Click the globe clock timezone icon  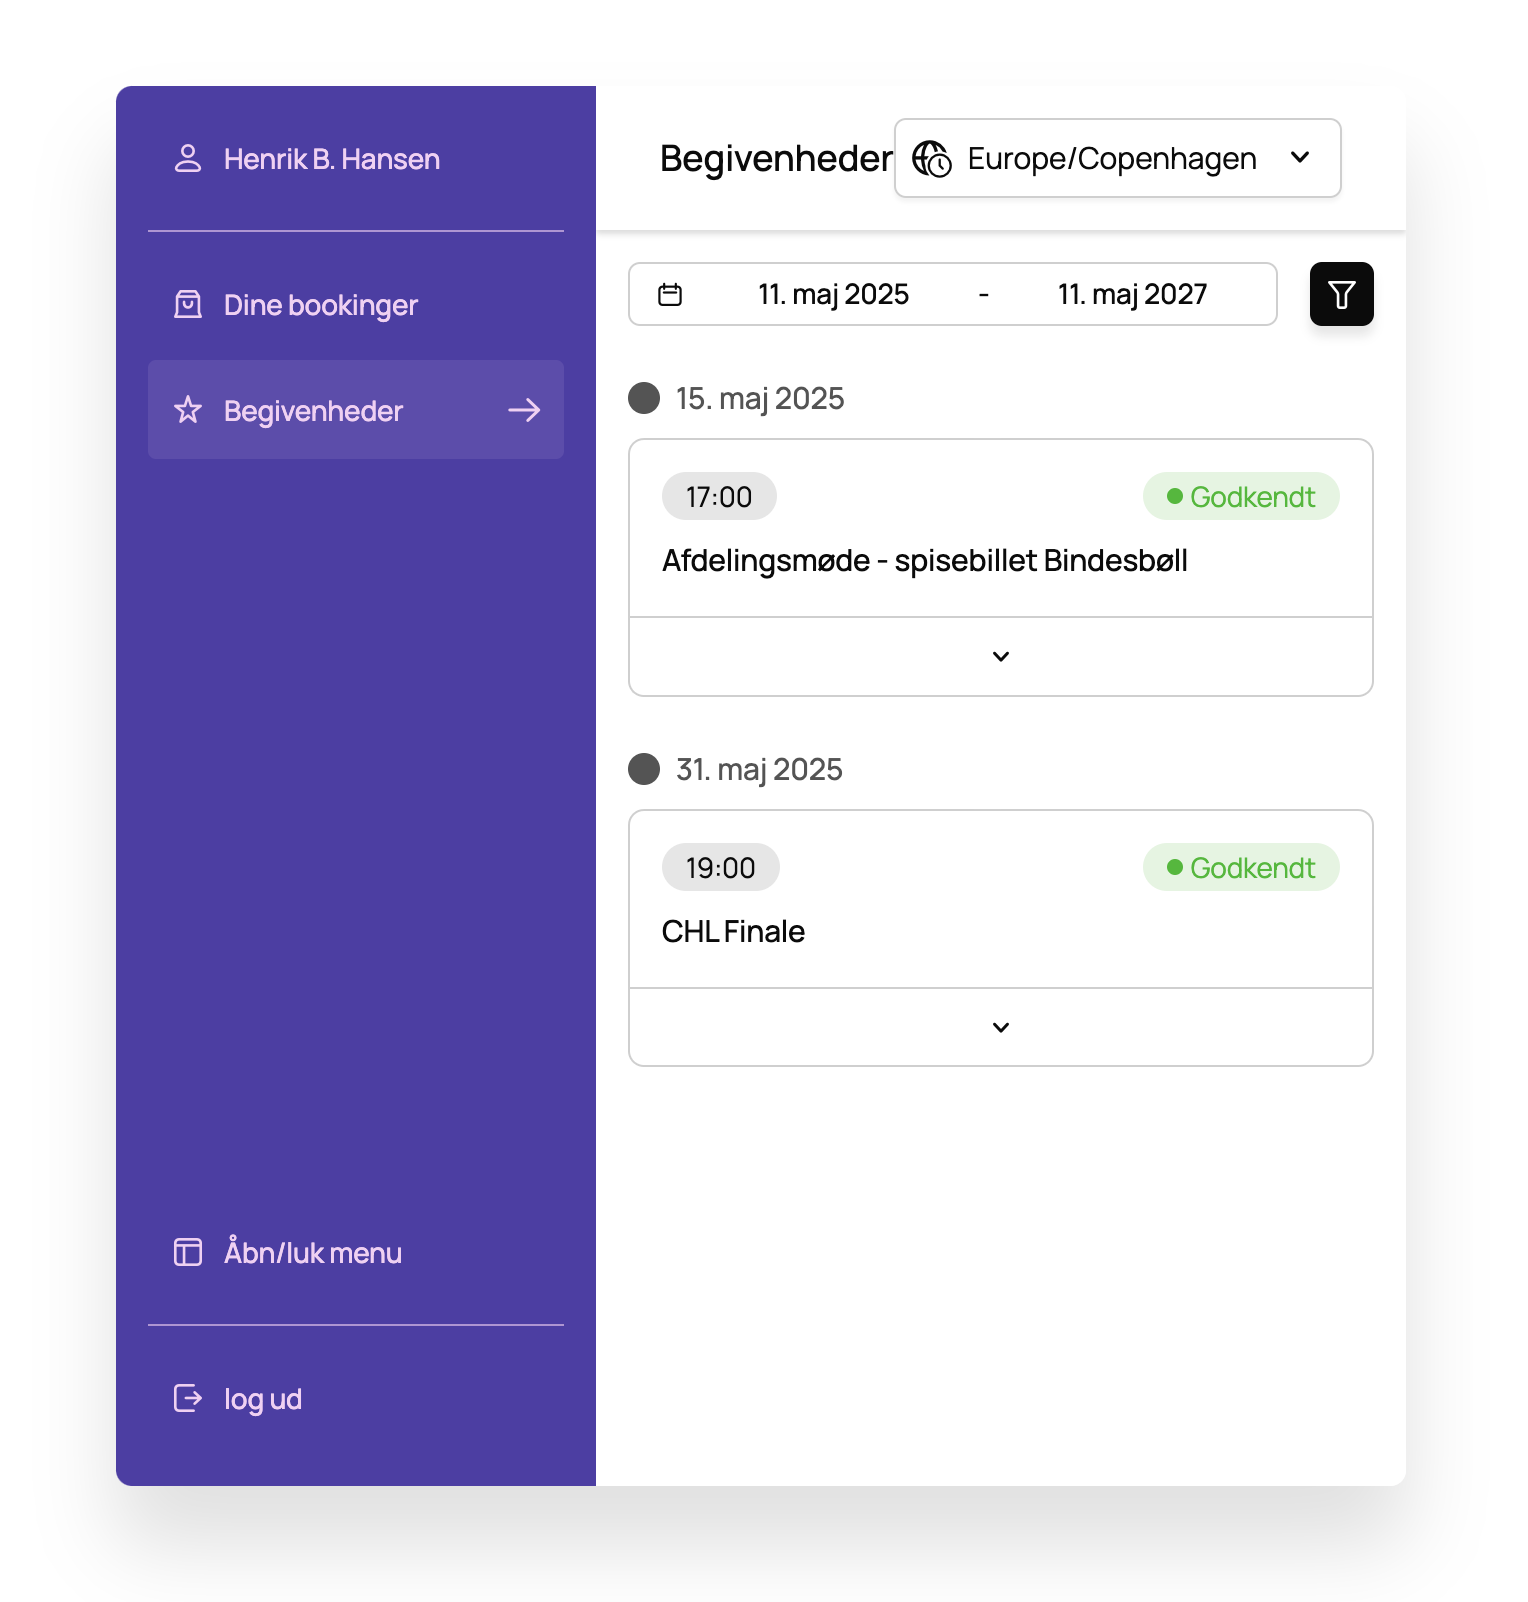932,159
